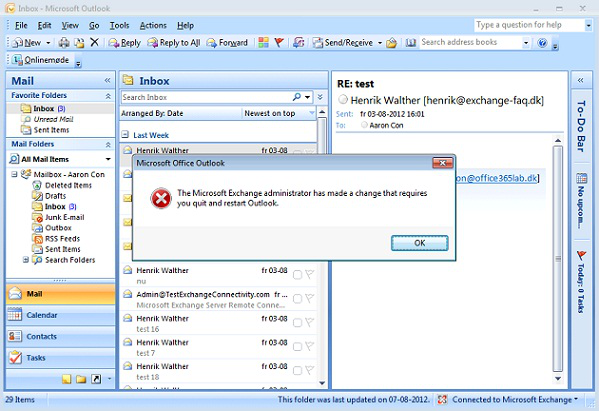
Task: Click the Search Inbox field
Action: tap(206, 97)
